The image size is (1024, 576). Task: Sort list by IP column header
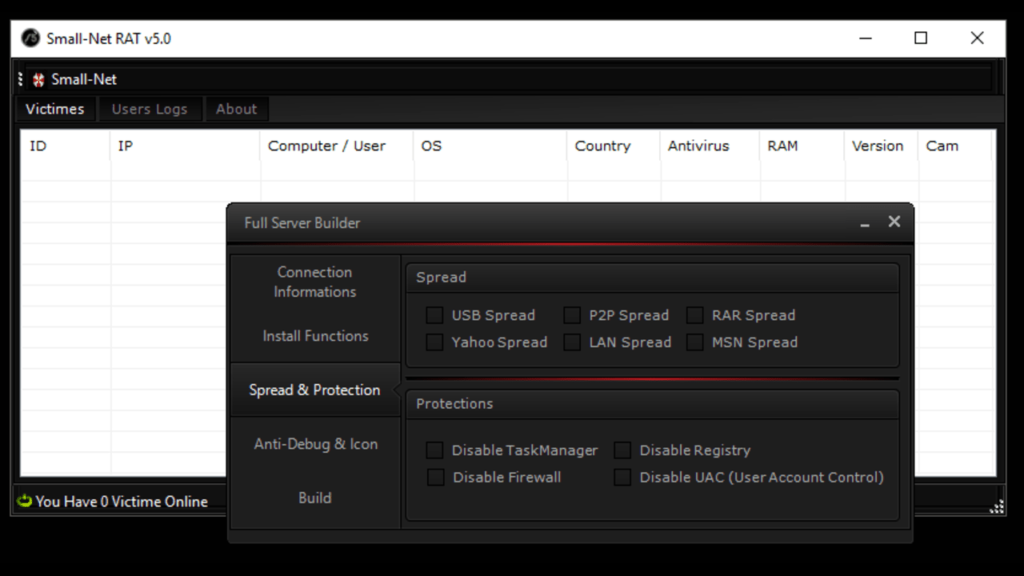[185, 146]
